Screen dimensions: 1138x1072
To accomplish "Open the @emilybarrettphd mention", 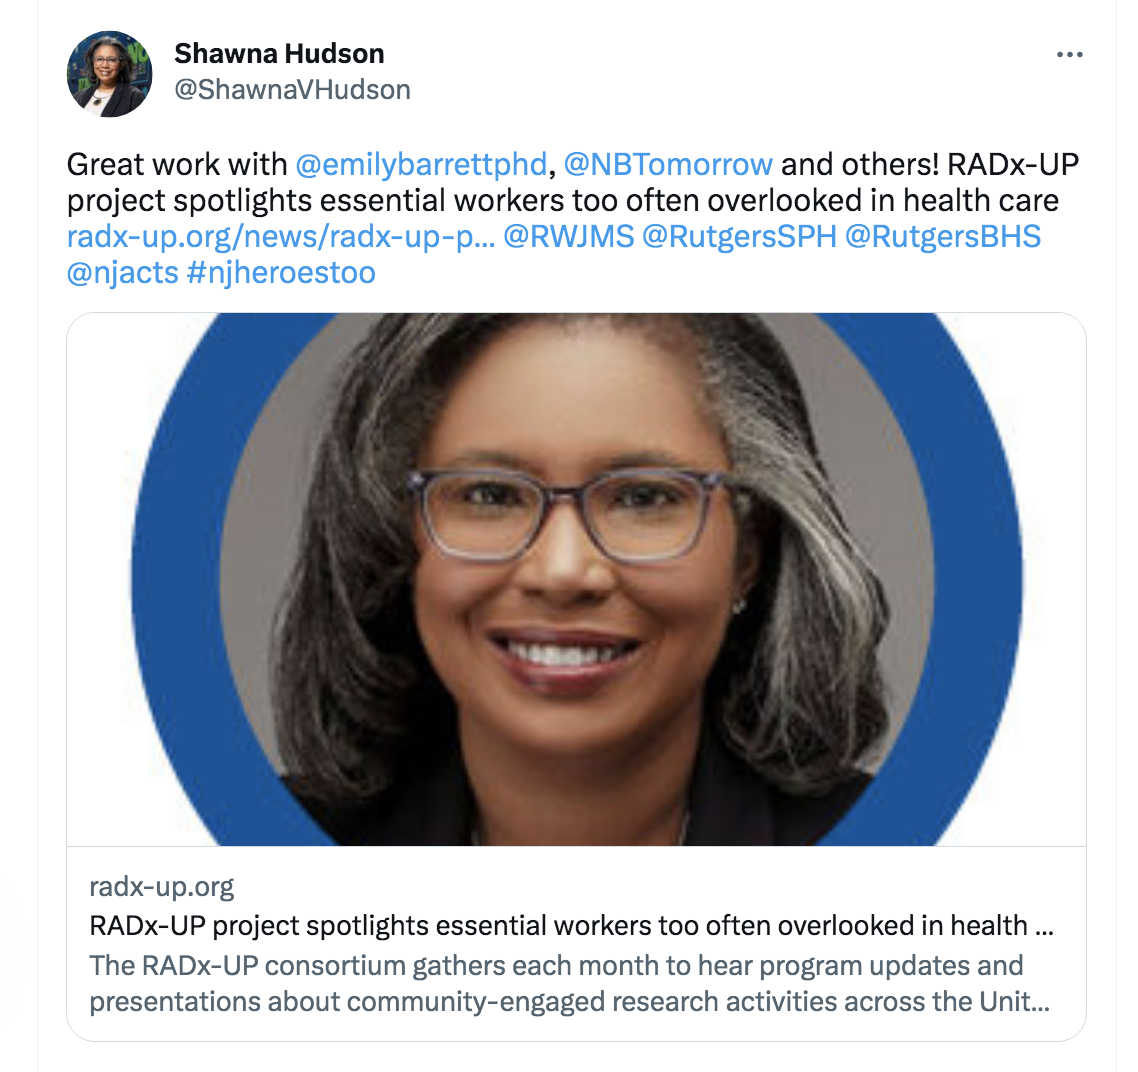I will pos(421,165).
